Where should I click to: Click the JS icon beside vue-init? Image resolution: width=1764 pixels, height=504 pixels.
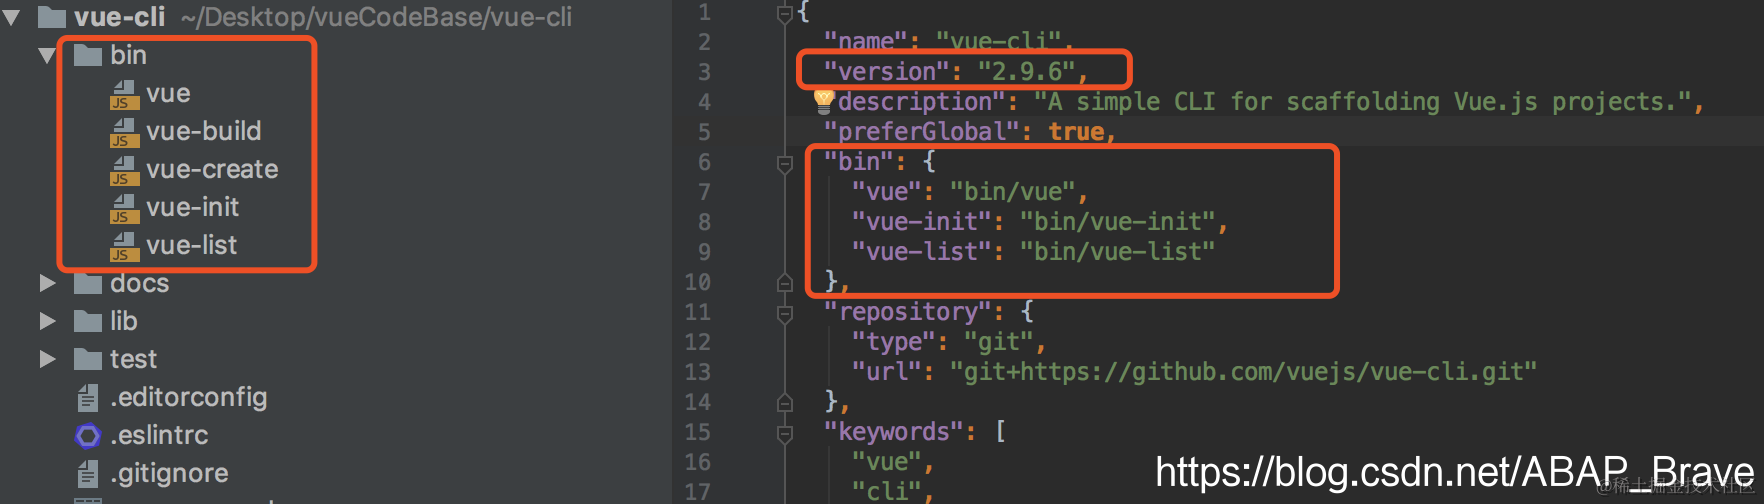[124, 208]
